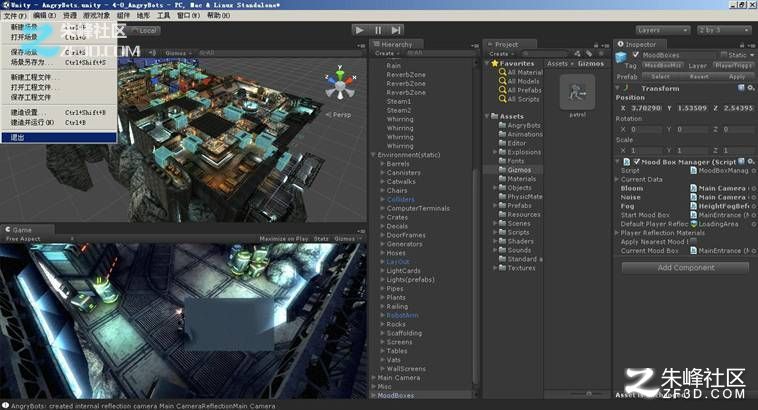Click the Prefab Revert button
The height and width of the screenshot is (410, 758).
[699, 76]
